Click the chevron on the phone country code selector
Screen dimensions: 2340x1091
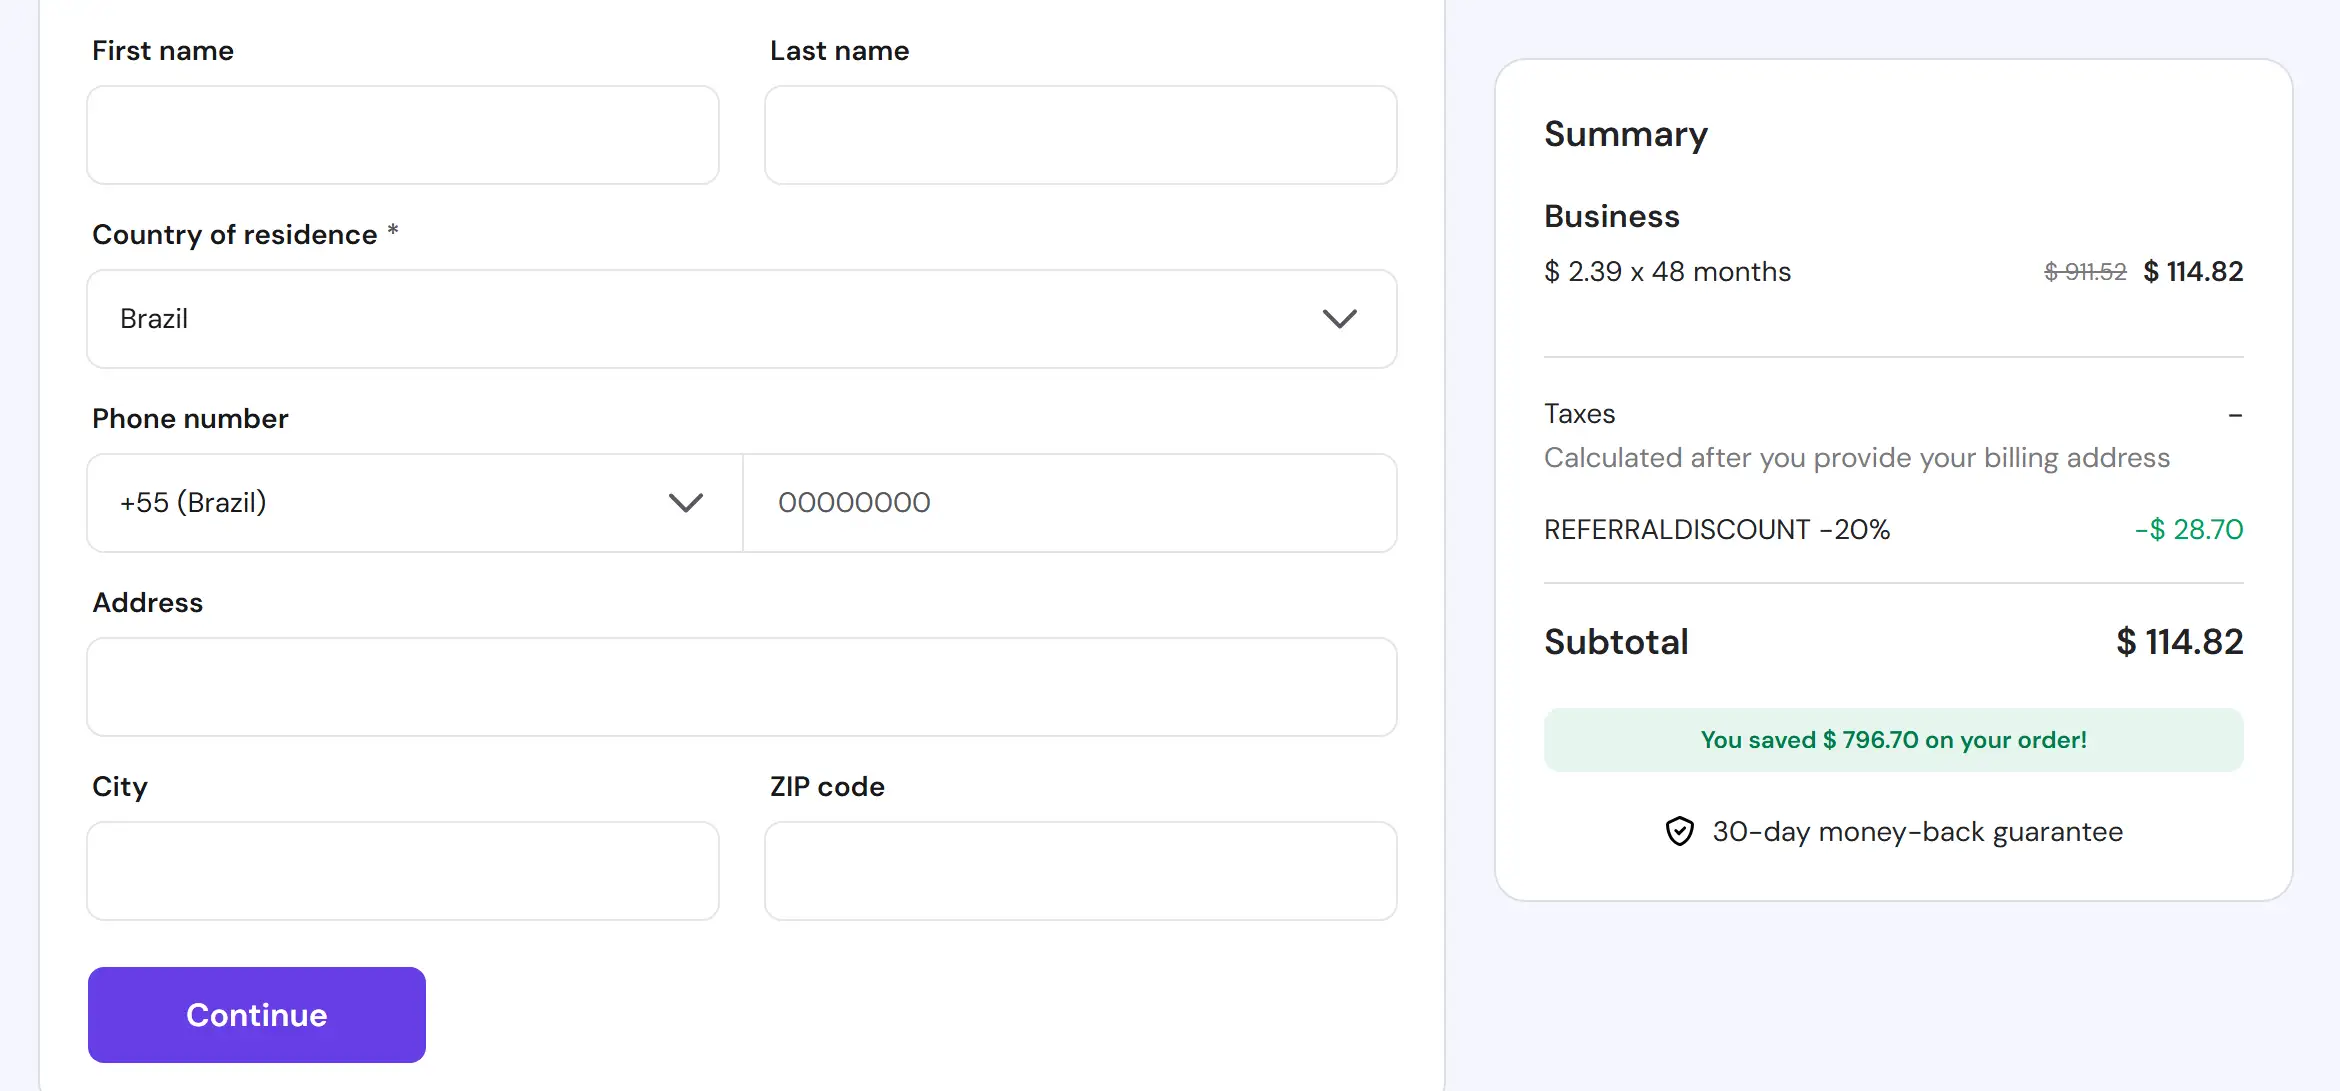686,503
